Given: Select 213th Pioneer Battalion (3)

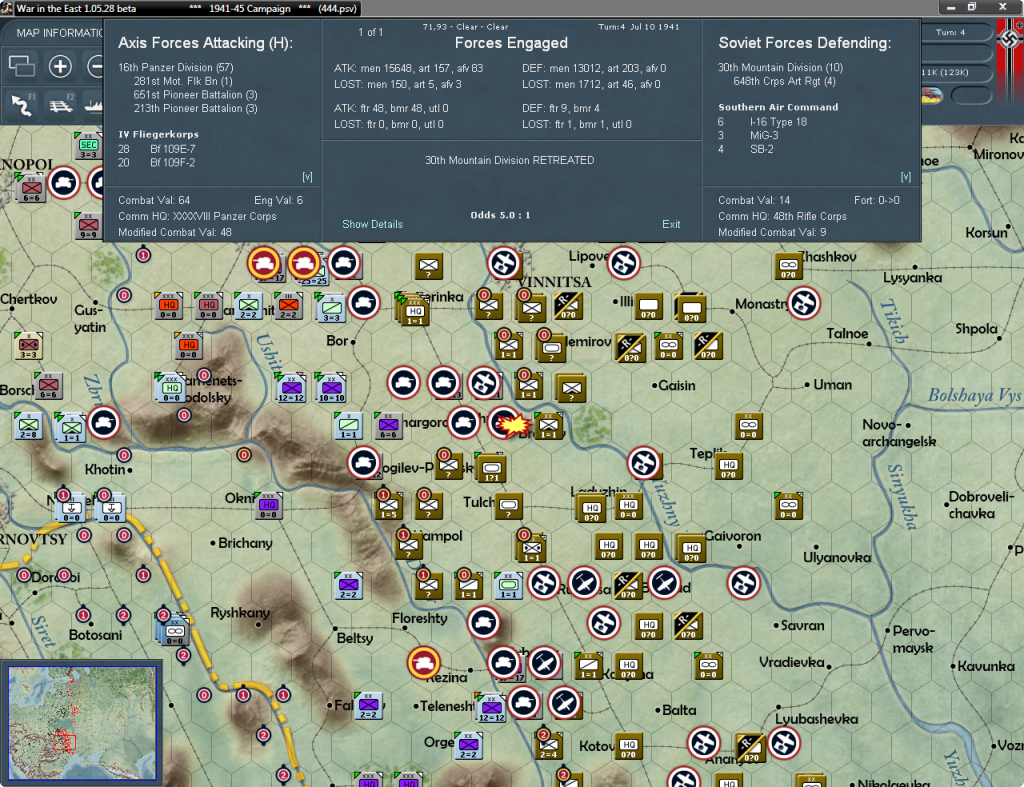Looking at the screenshot, I should tap(195, 108).
